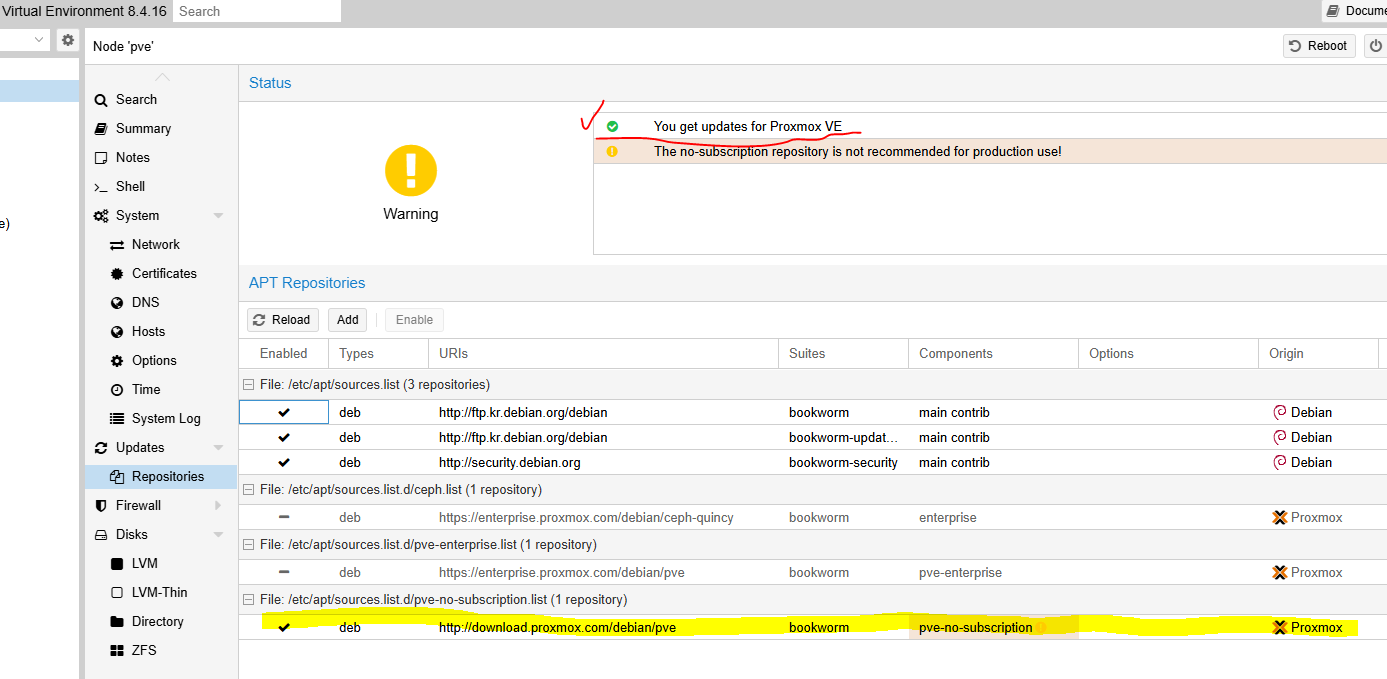Collapse the Disks submenu arrow
The height and width of the screenshot is (679, 1387).
tap(218, 534)
